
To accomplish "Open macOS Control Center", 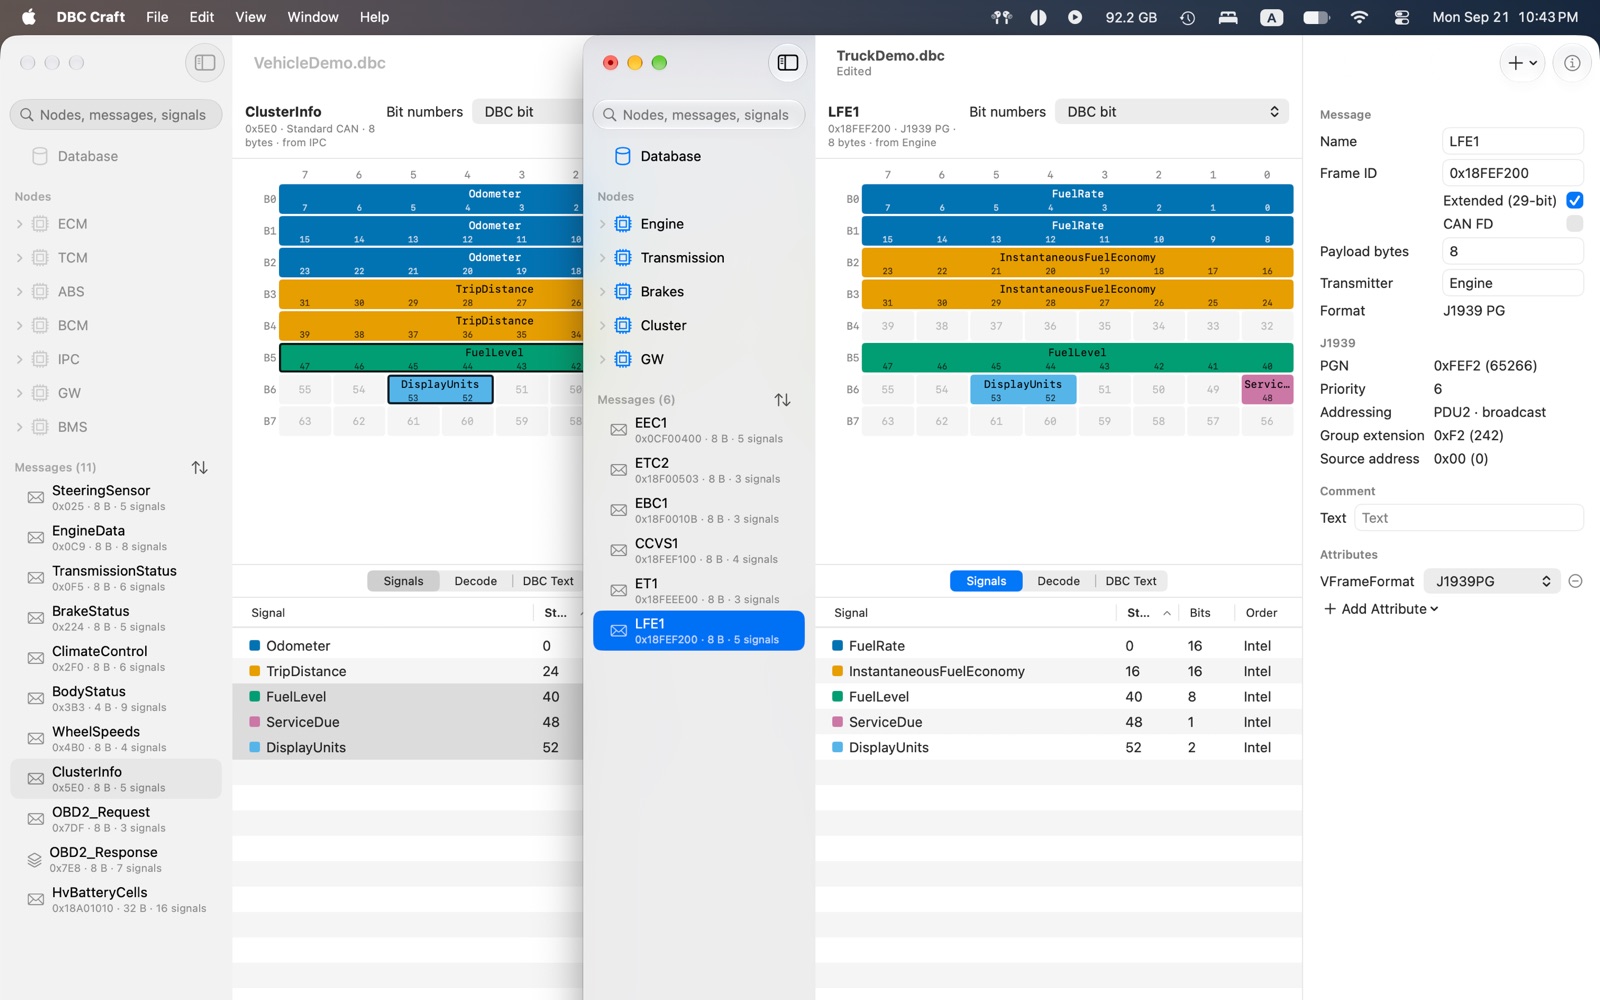I will point(1401,17).
